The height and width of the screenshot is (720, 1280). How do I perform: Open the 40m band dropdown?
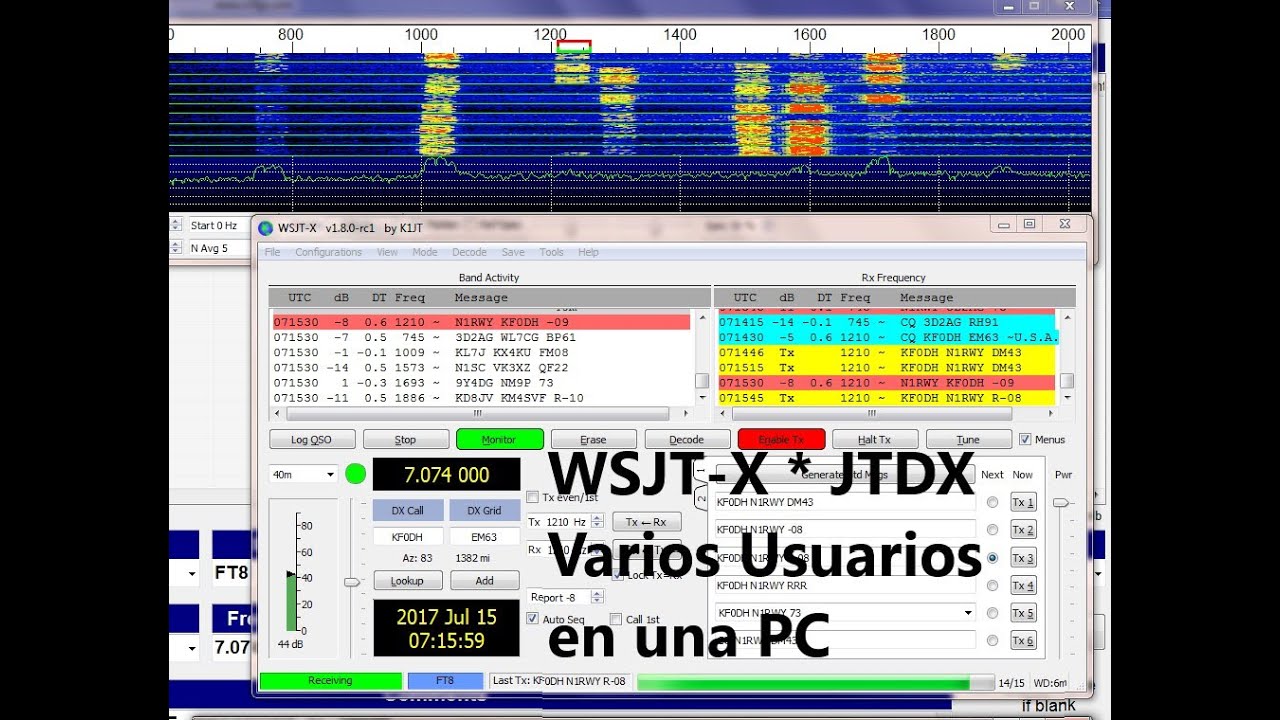coord(303,474)
